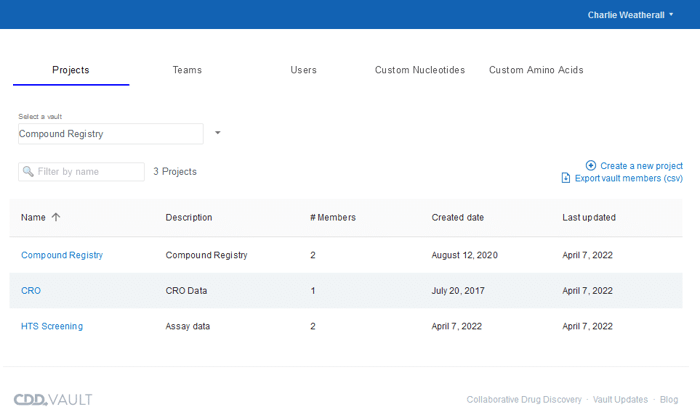Click the '3 Projects' count text
This screenshot has width=700, height=420.
tap(175, 171)
